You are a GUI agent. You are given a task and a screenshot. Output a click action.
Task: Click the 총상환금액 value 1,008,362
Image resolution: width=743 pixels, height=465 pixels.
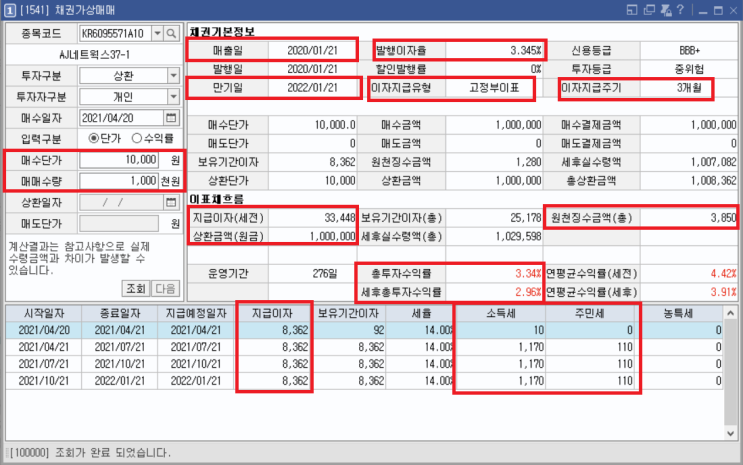coord(713,181)
